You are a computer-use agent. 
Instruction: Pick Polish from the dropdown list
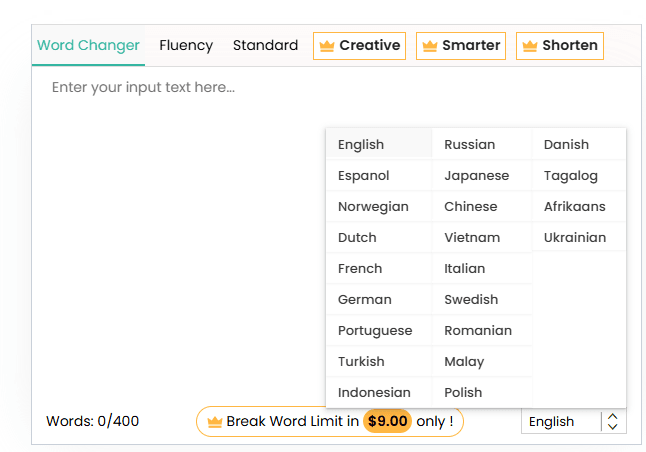463,393
